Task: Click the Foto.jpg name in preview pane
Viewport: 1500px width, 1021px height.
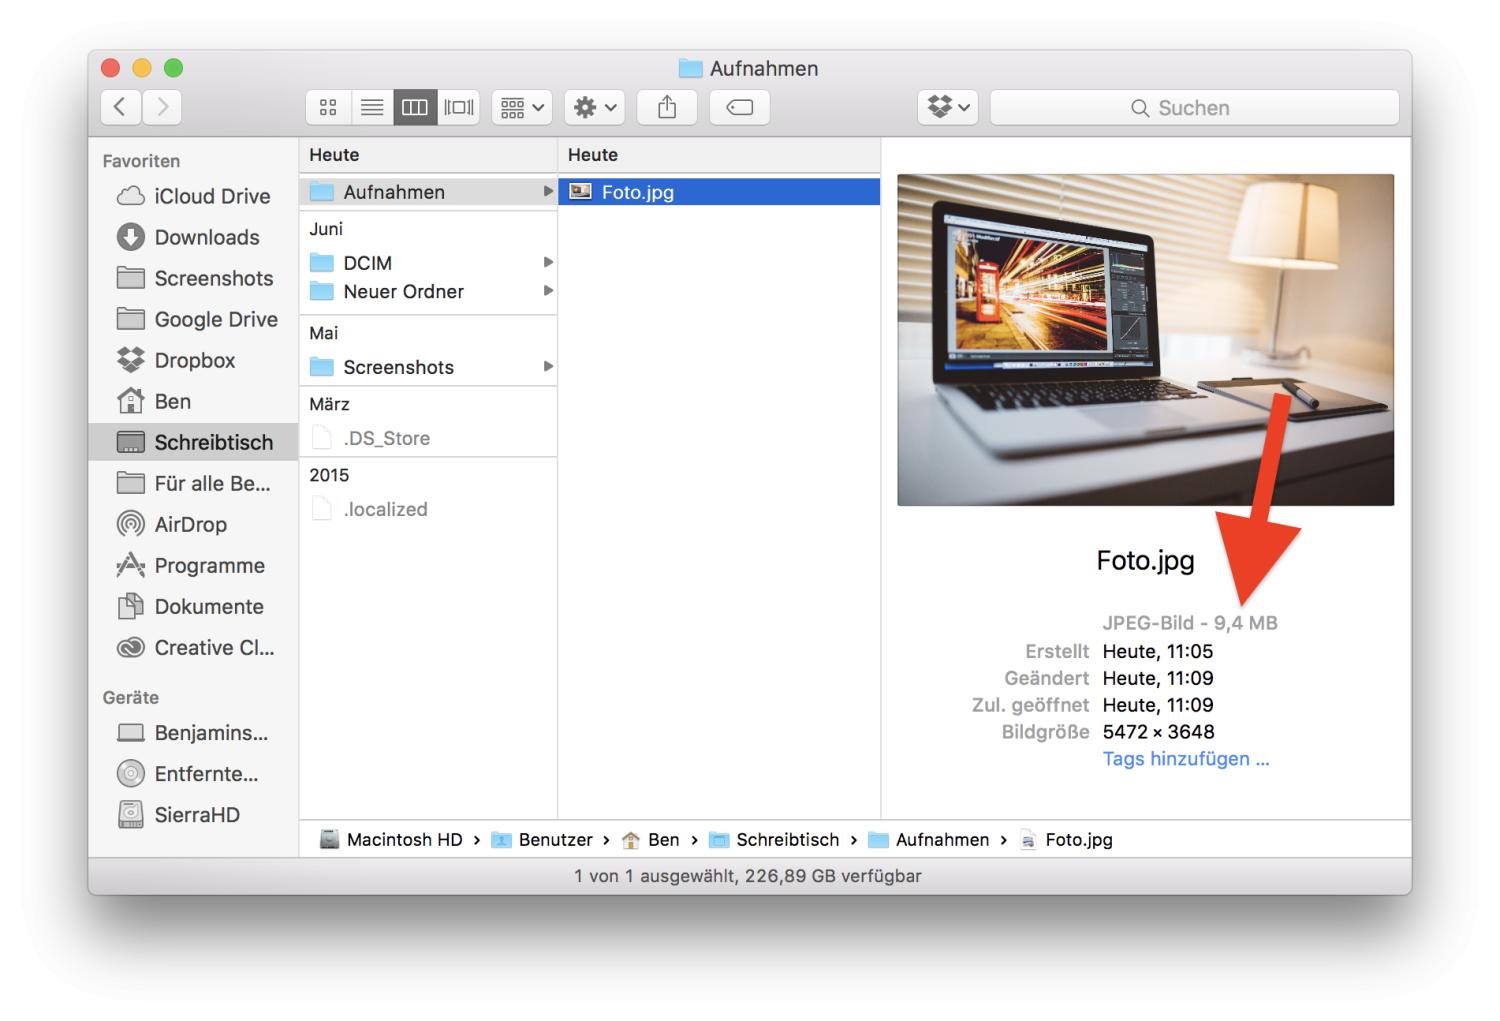Action: (x=1145, y=560)
